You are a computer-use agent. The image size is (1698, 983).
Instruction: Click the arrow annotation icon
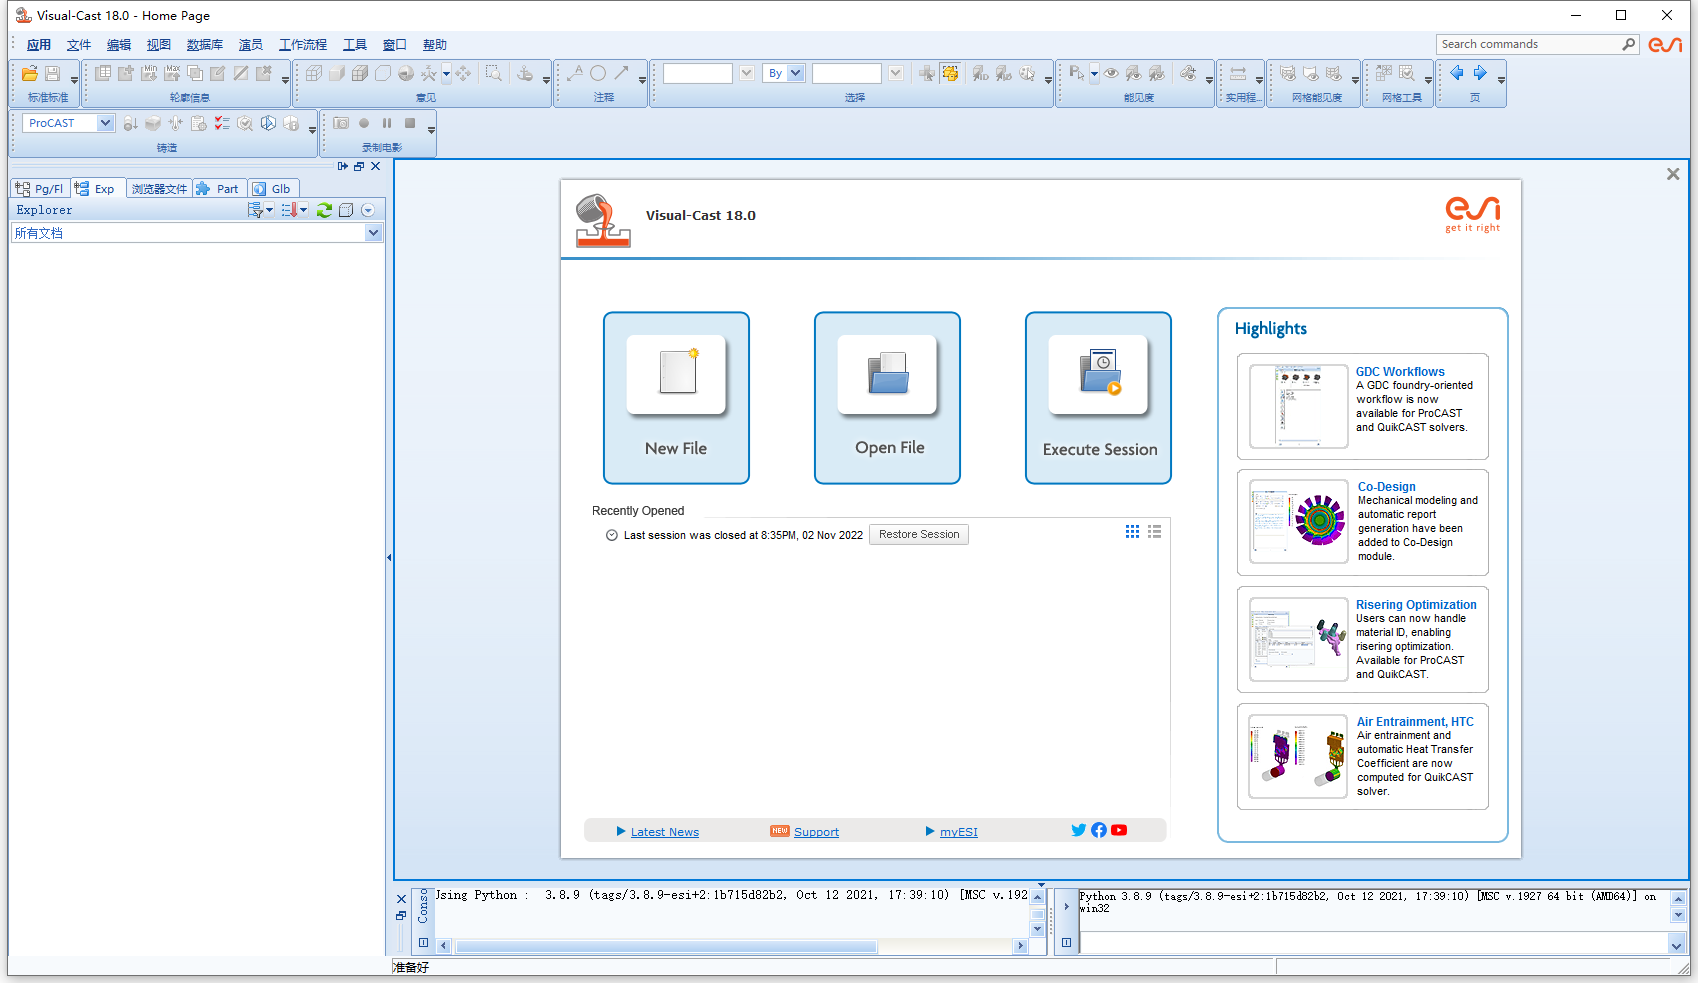[621, 73]
